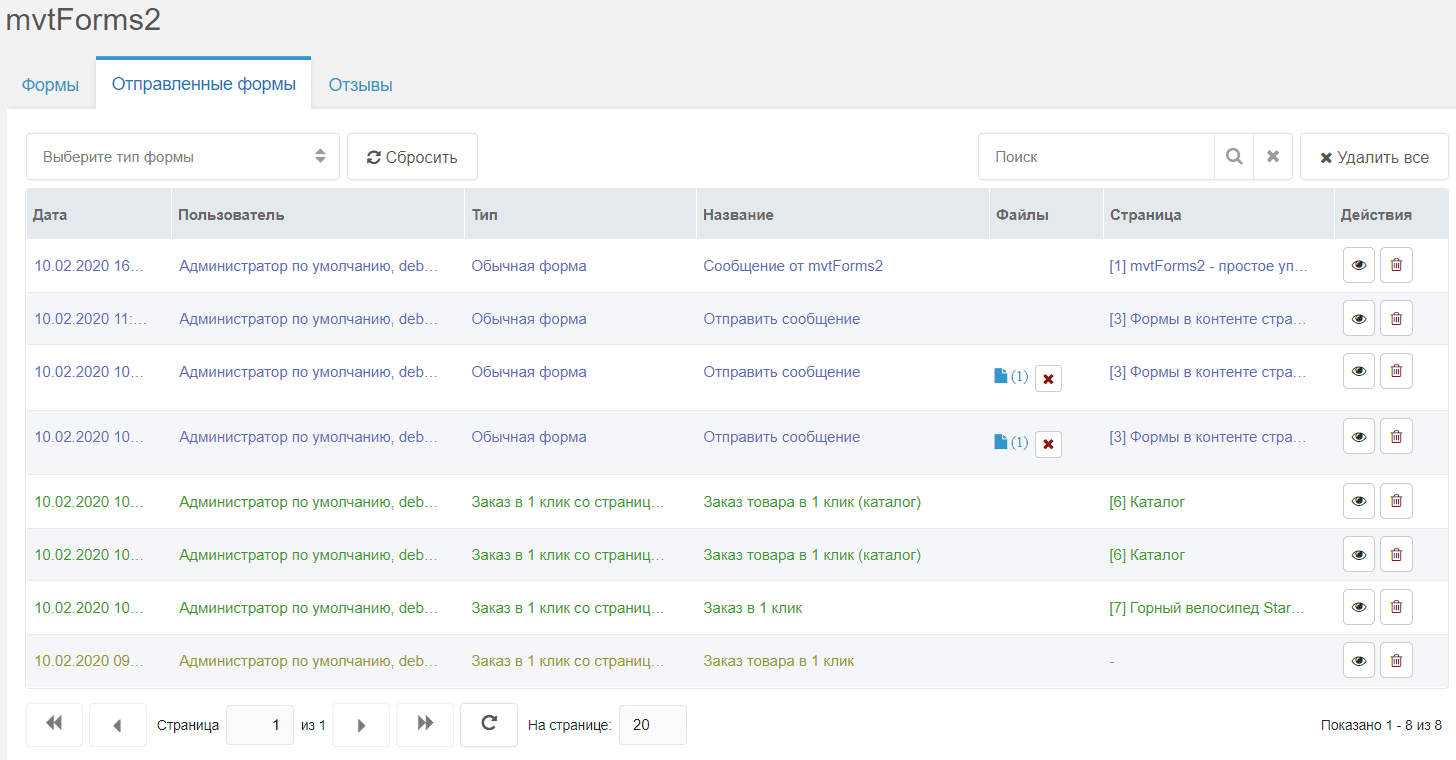View the 'Сообщение от mvtForms2' entry with eye icon
Screen dimensions: 1456x760
point(1359,266)
